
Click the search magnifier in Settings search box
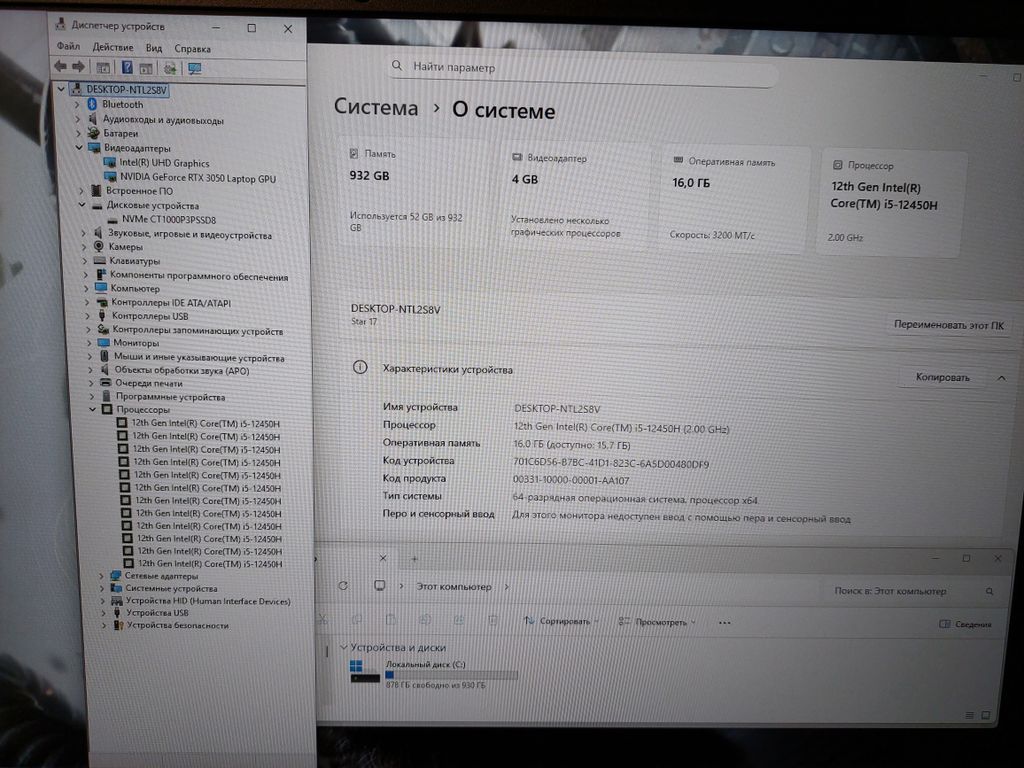click(399, 68)
